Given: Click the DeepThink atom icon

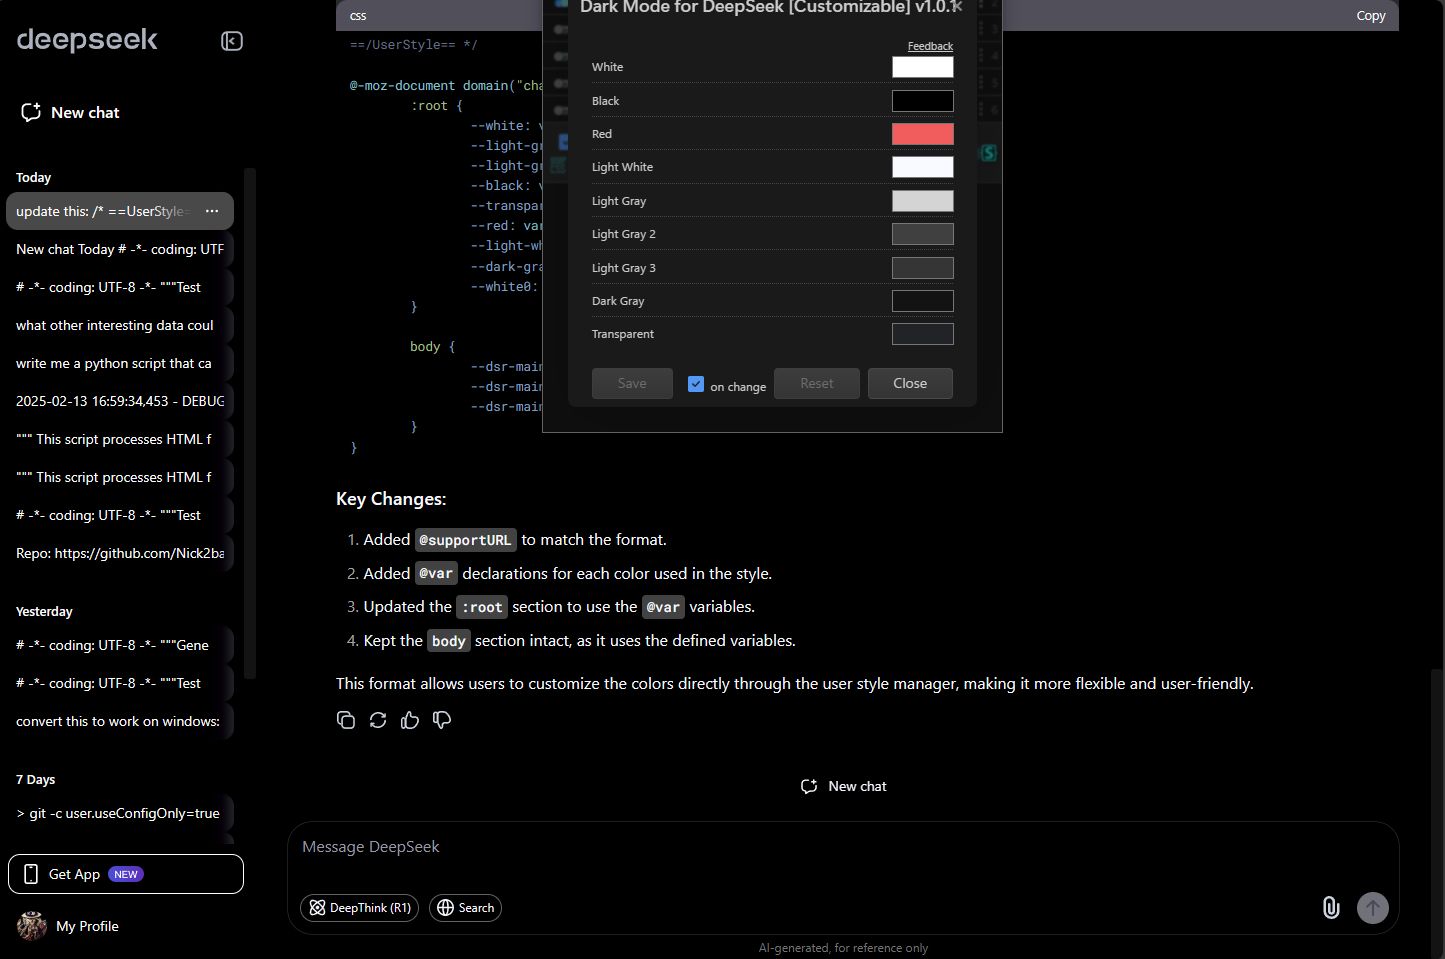Looking at the screenshot, I should [x=317, y=908].
